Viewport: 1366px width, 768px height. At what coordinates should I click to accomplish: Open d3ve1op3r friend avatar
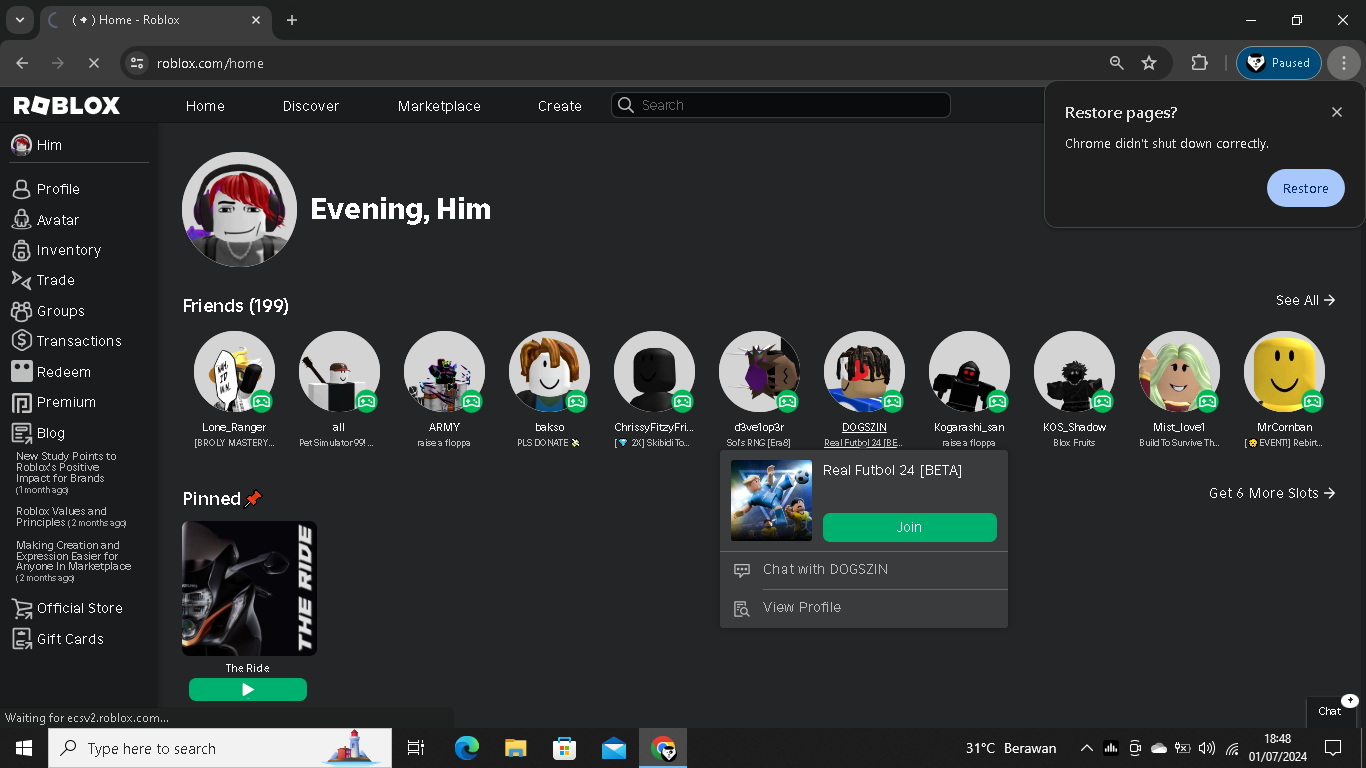point(759,371)
